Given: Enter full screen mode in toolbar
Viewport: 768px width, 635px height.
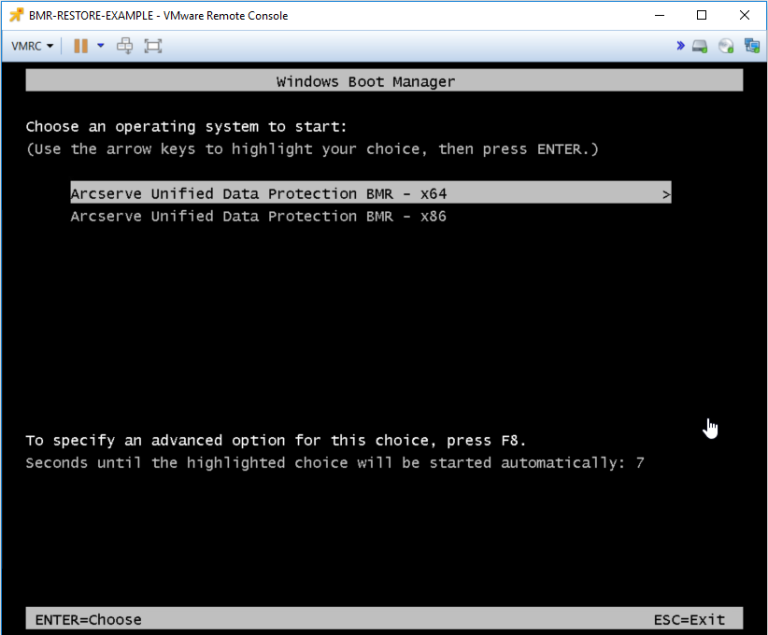Looking at the screenshot, I should [x=153, y=46].
